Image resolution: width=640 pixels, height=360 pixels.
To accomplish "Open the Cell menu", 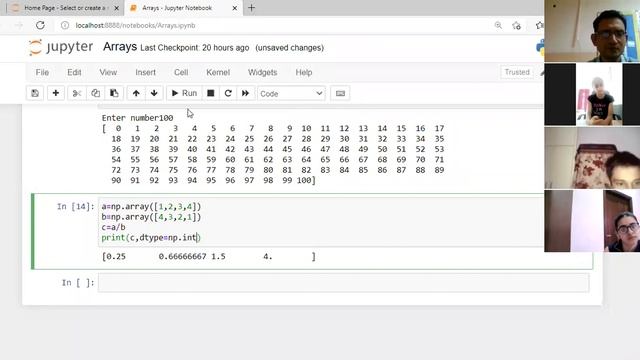I will click(181, 72).
